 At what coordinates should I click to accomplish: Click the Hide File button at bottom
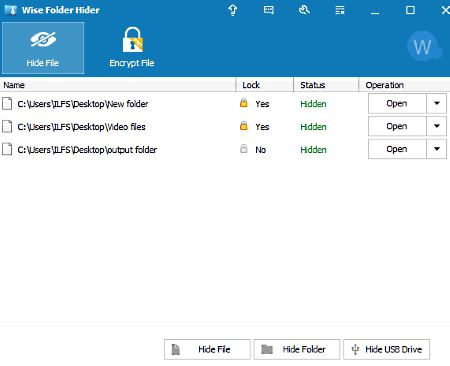[207, 349]
